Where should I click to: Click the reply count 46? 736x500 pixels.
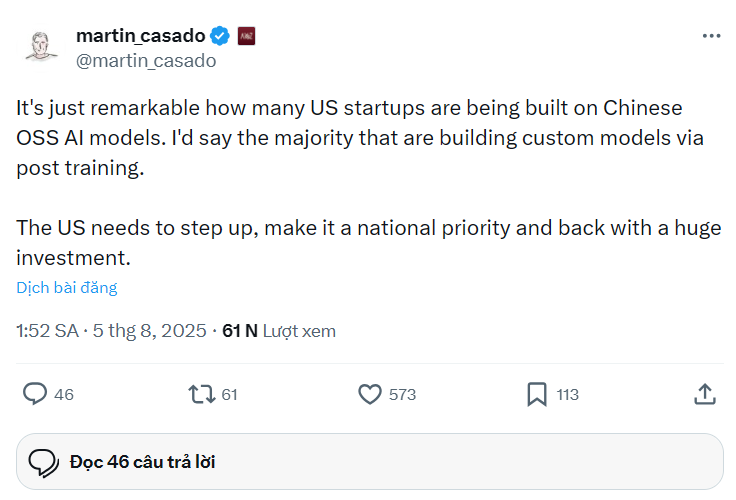tap(64, 395)
